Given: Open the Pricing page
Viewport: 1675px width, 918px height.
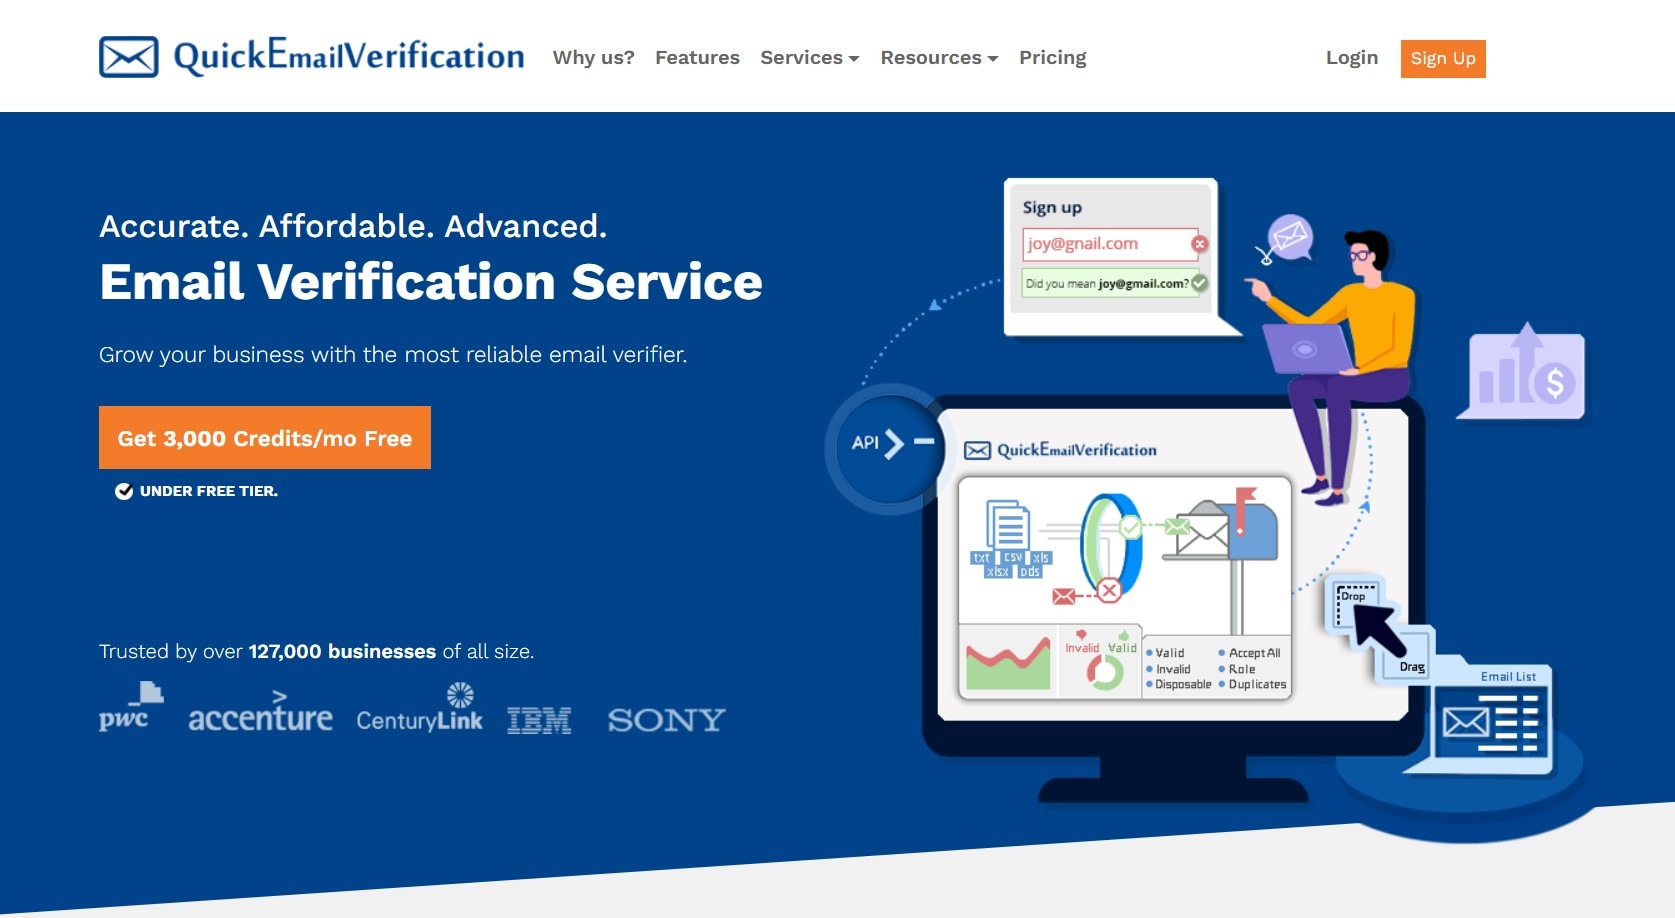Looking at the screenshot, I should click(x=1052, y=58).
